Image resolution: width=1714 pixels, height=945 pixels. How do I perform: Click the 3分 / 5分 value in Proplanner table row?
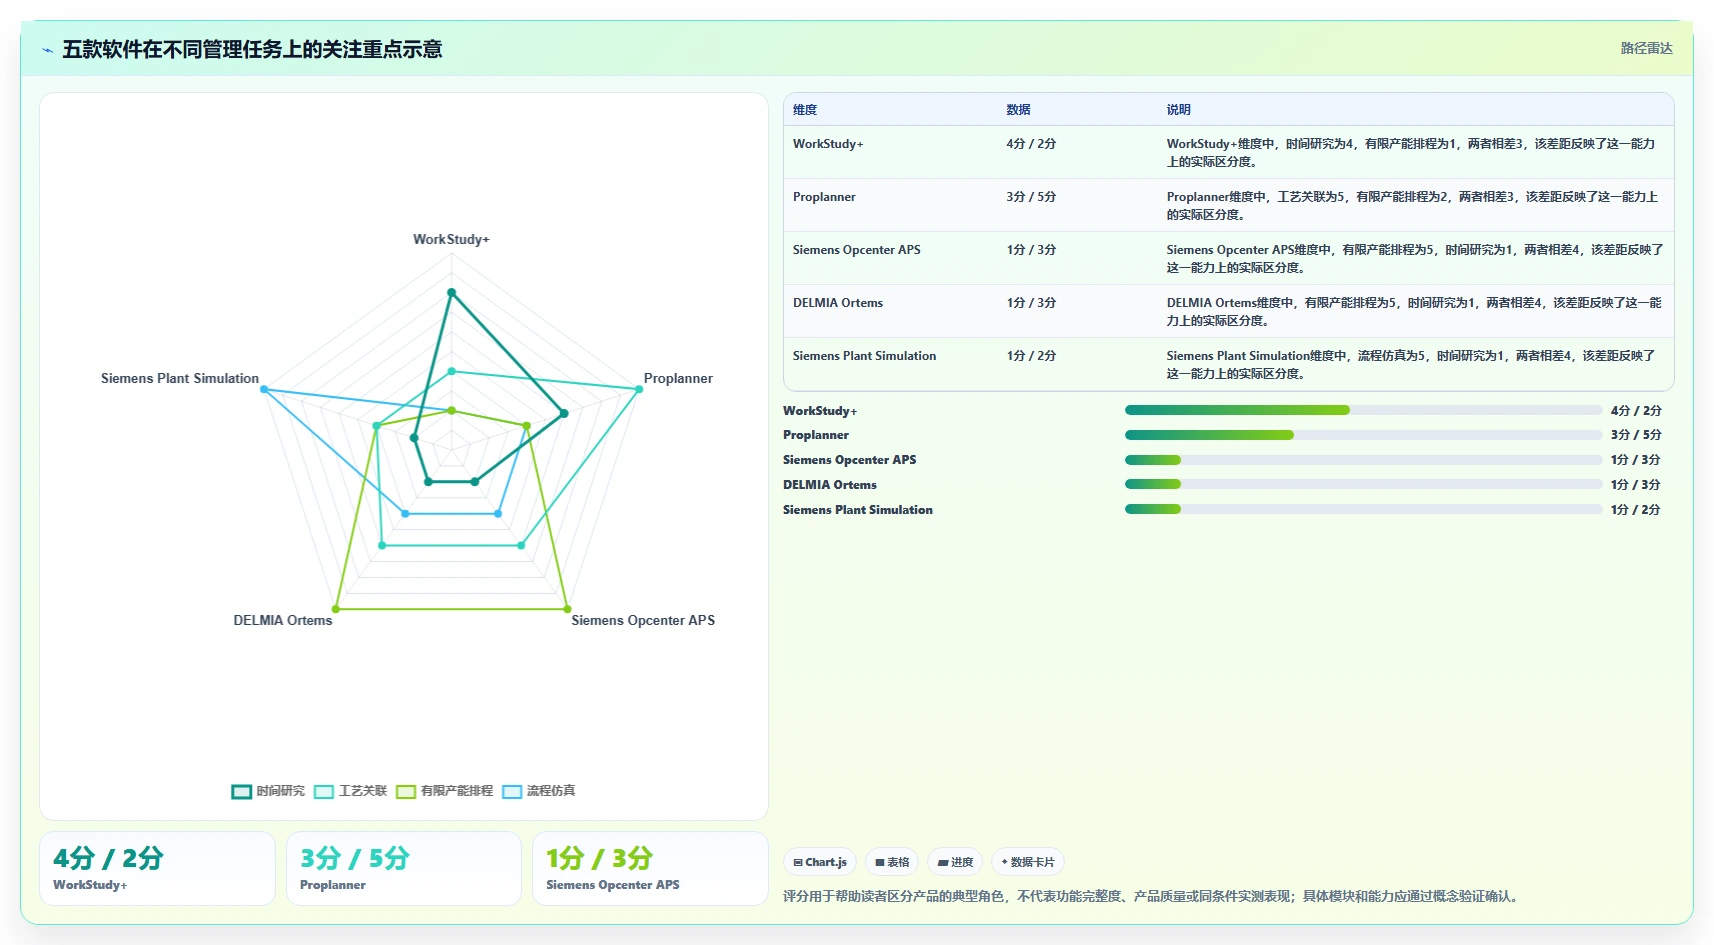(x=1031, y=197)
